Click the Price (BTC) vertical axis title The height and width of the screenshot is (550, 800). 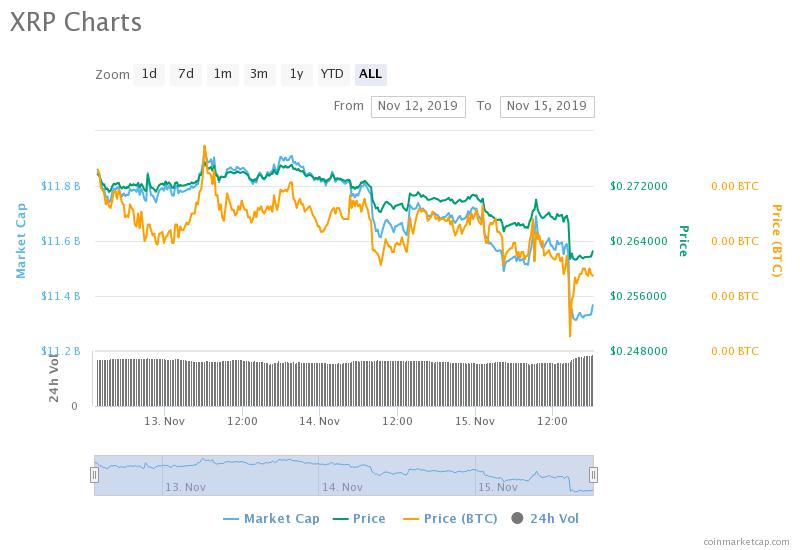(x=777, y=241)
